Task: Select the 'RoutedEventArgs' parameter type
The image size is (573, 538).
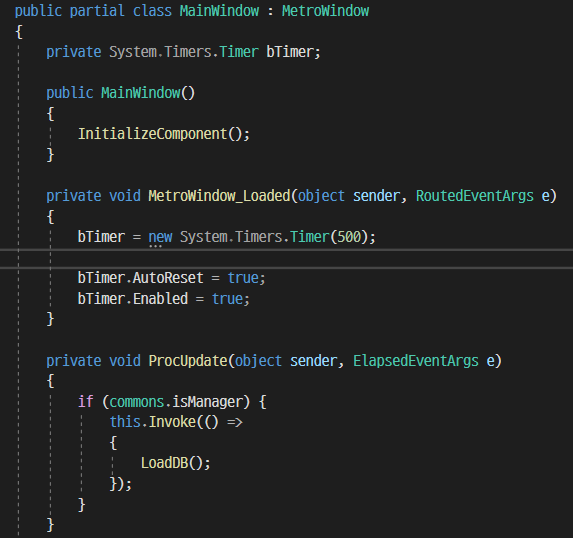Action: tap(475, 196)
